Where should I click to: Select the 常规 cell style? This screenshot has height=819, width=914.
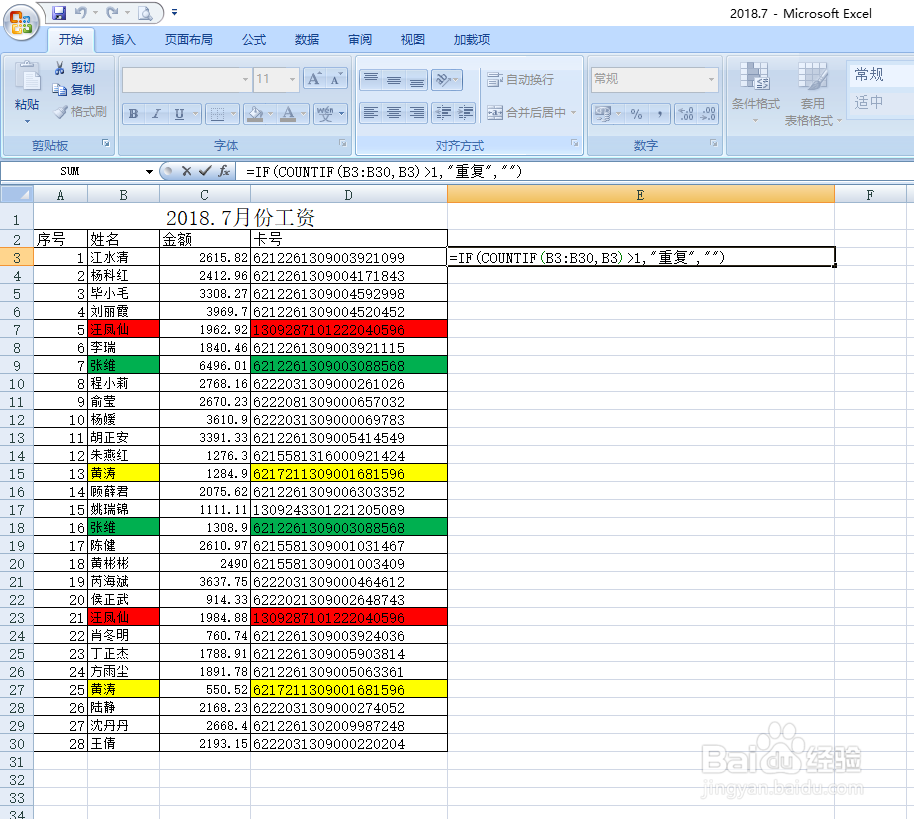[880, 75]
